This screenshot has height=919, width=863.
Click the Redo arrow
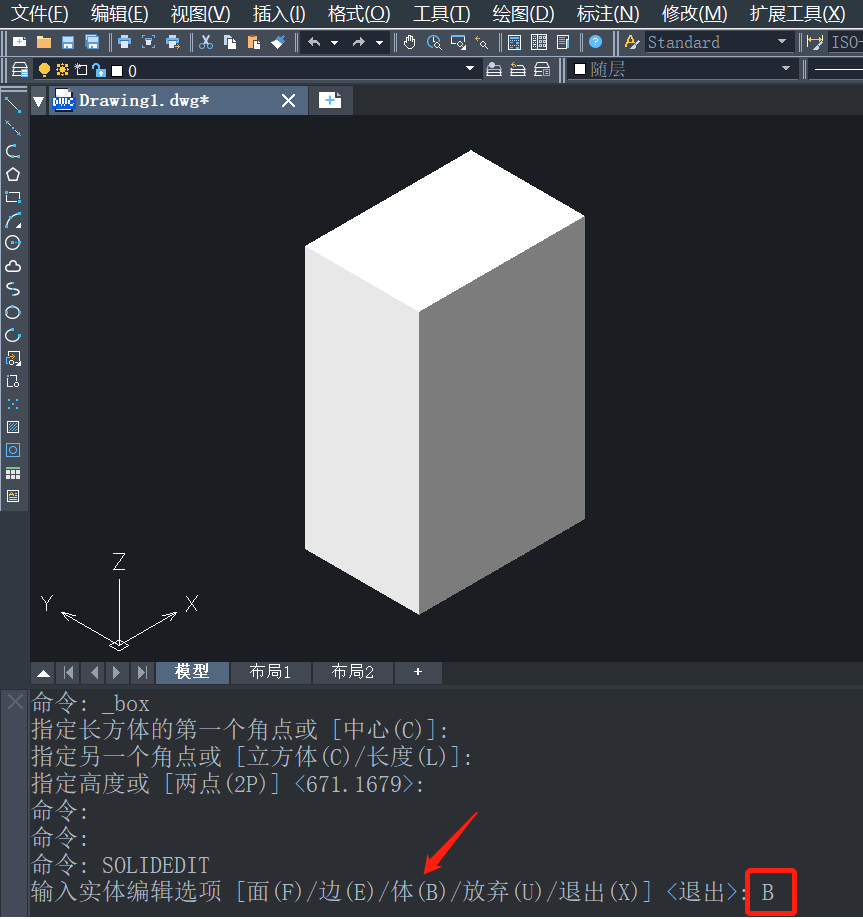359,42
